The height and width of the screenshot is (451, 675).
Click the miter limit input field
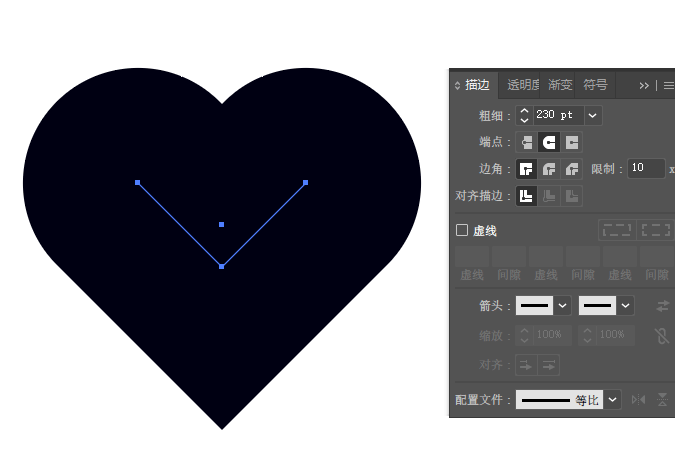(645, 168)
